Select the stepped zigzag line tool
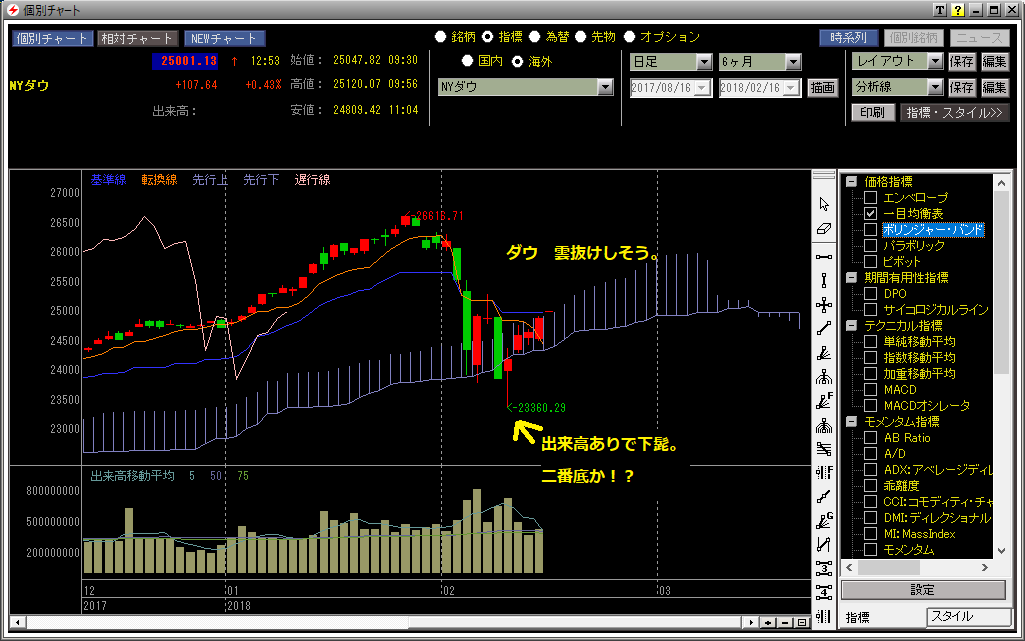 (824, 497)
